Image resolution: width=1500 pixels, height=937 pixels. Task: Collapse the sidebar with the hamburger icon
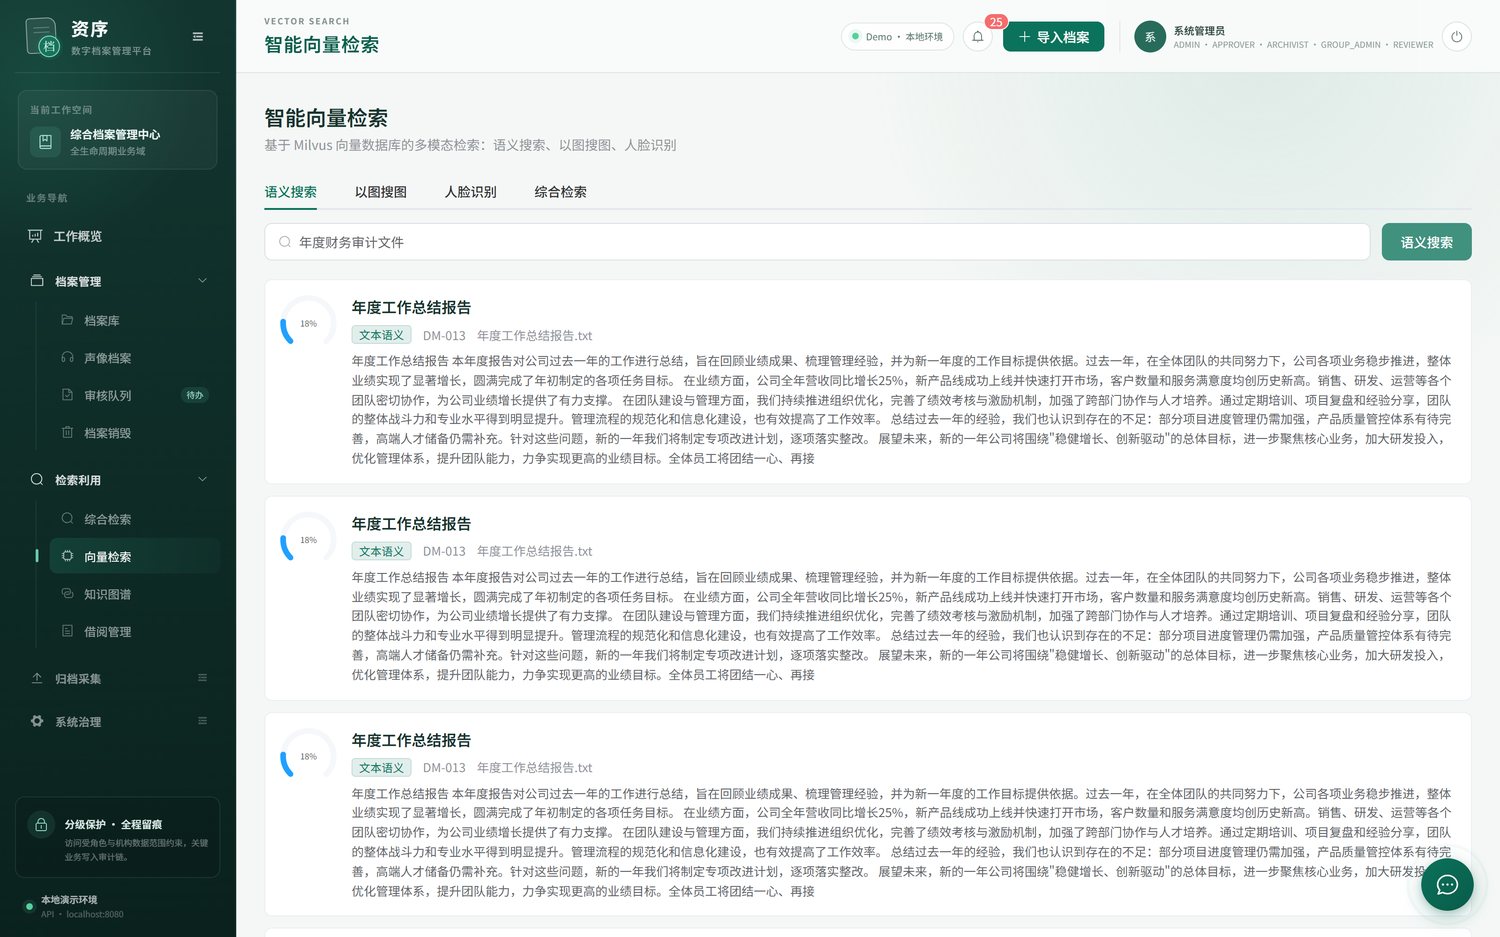198,37
